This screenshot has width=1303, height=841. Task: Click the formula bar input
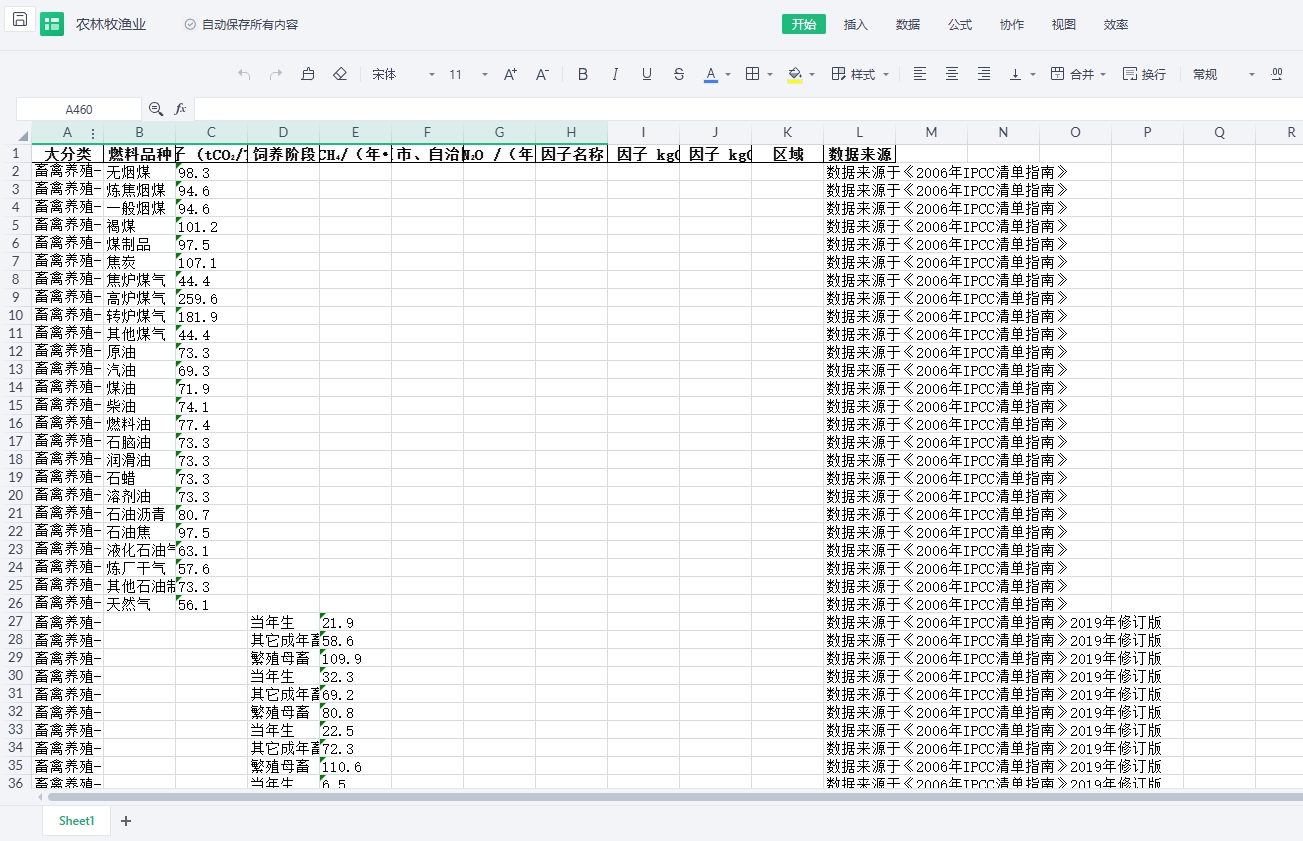pos(748,109)
